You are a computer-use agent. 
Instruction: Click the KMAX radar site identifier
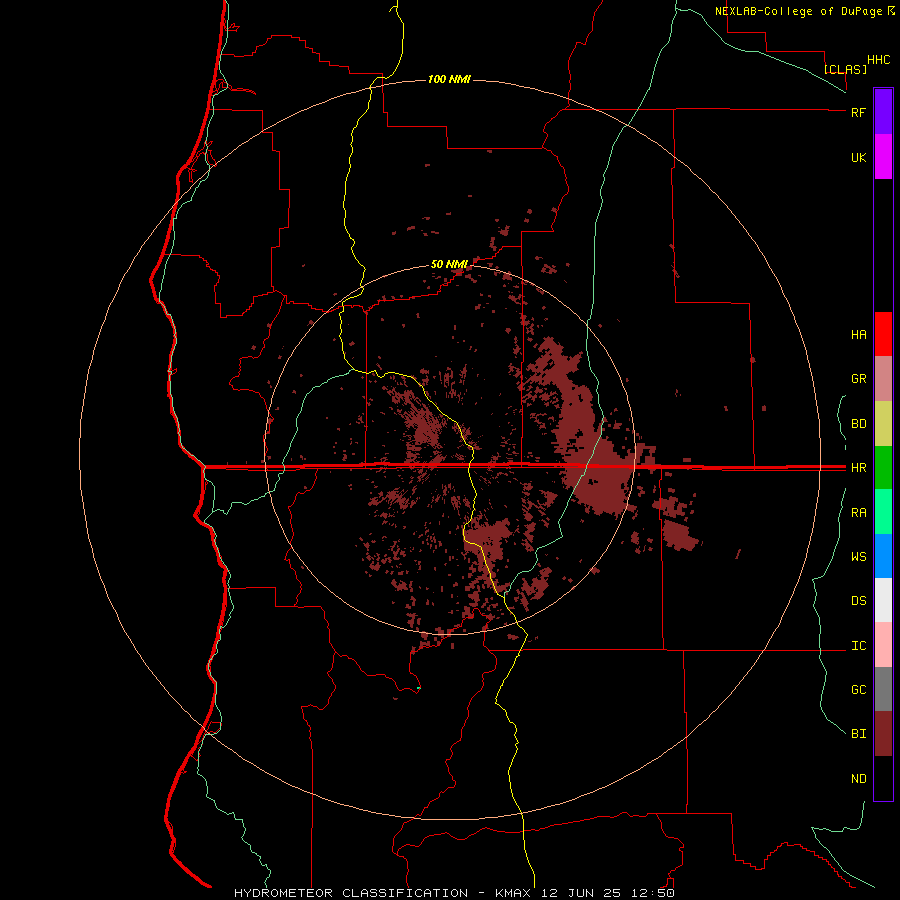point(513,893)
